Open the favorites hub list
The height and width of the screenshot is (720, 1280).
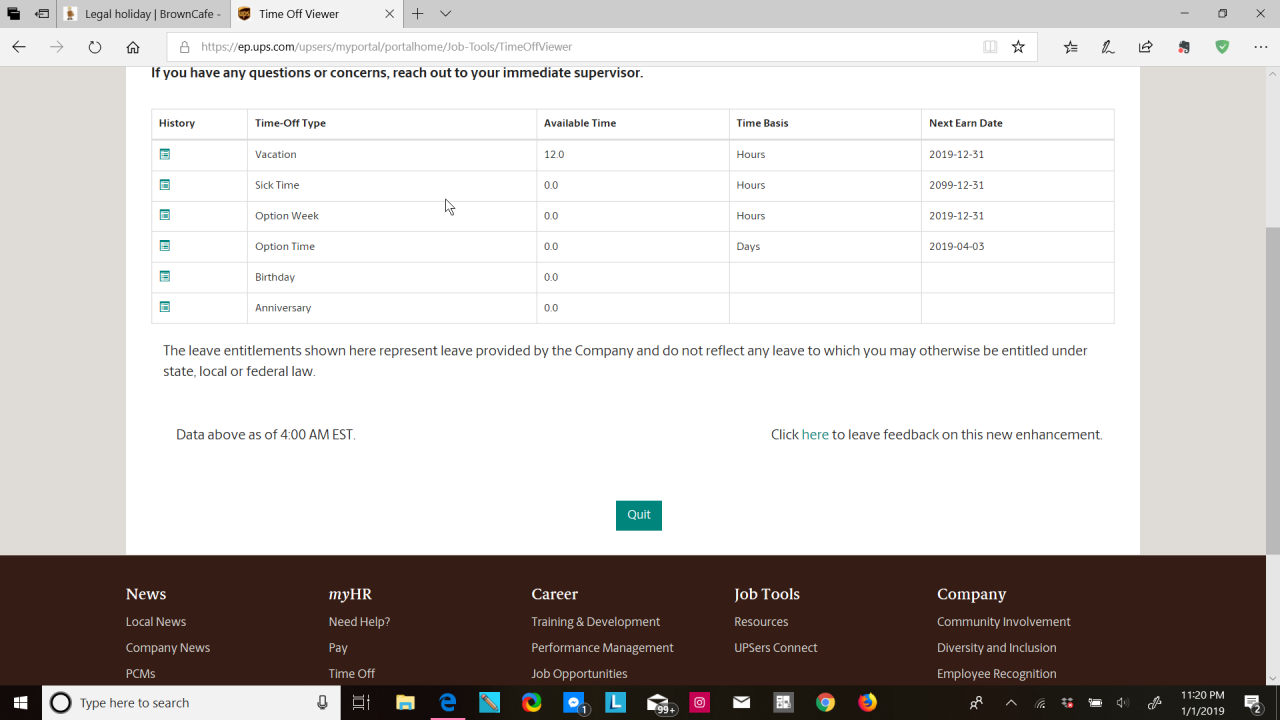1071,47
